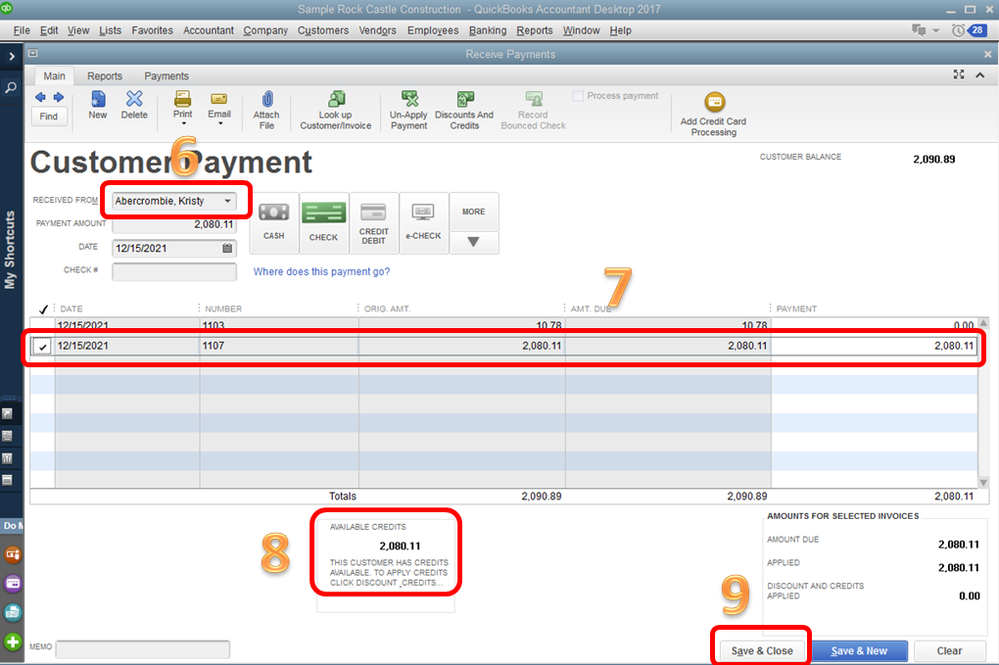
Task: Open Look up Customer/Invoice
Action: [336, 110]
